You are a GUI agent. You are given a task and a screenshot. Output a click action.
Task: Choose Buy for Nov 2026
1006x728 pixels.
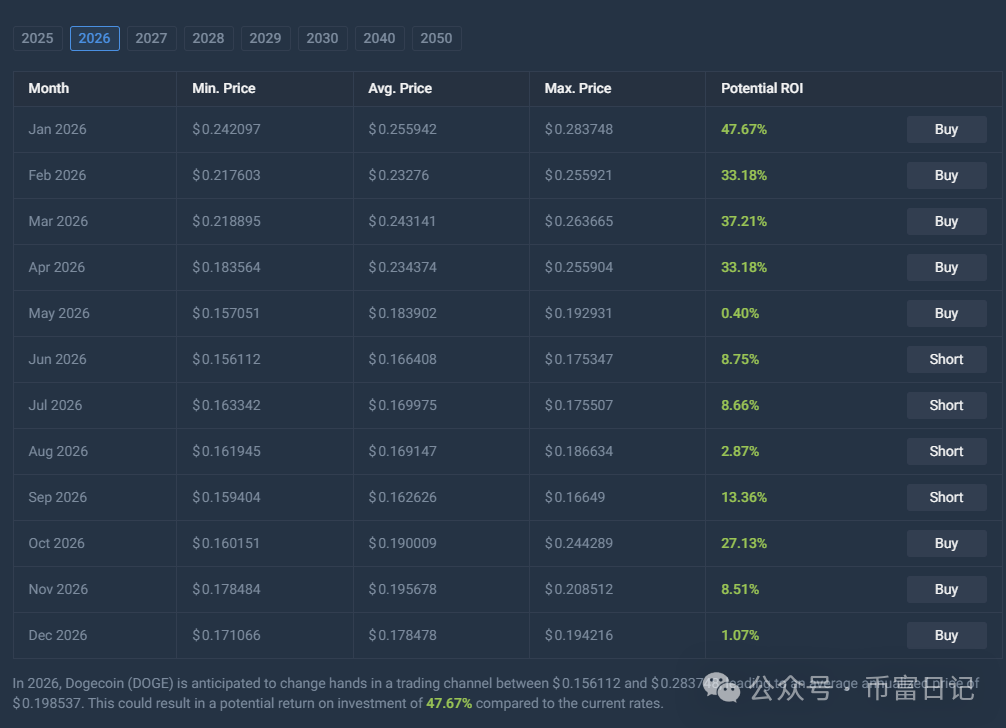[x=946, y=589]
